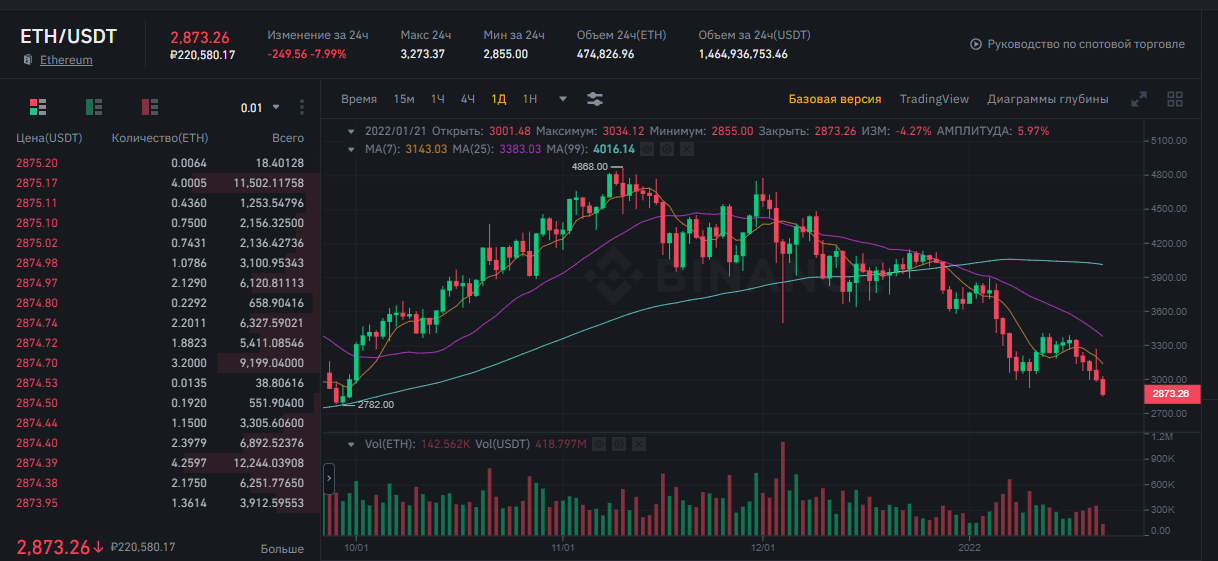The width and height of the screenshot is (1218, 561).
Task: Open order book more options menu
Action: point(302,107)
